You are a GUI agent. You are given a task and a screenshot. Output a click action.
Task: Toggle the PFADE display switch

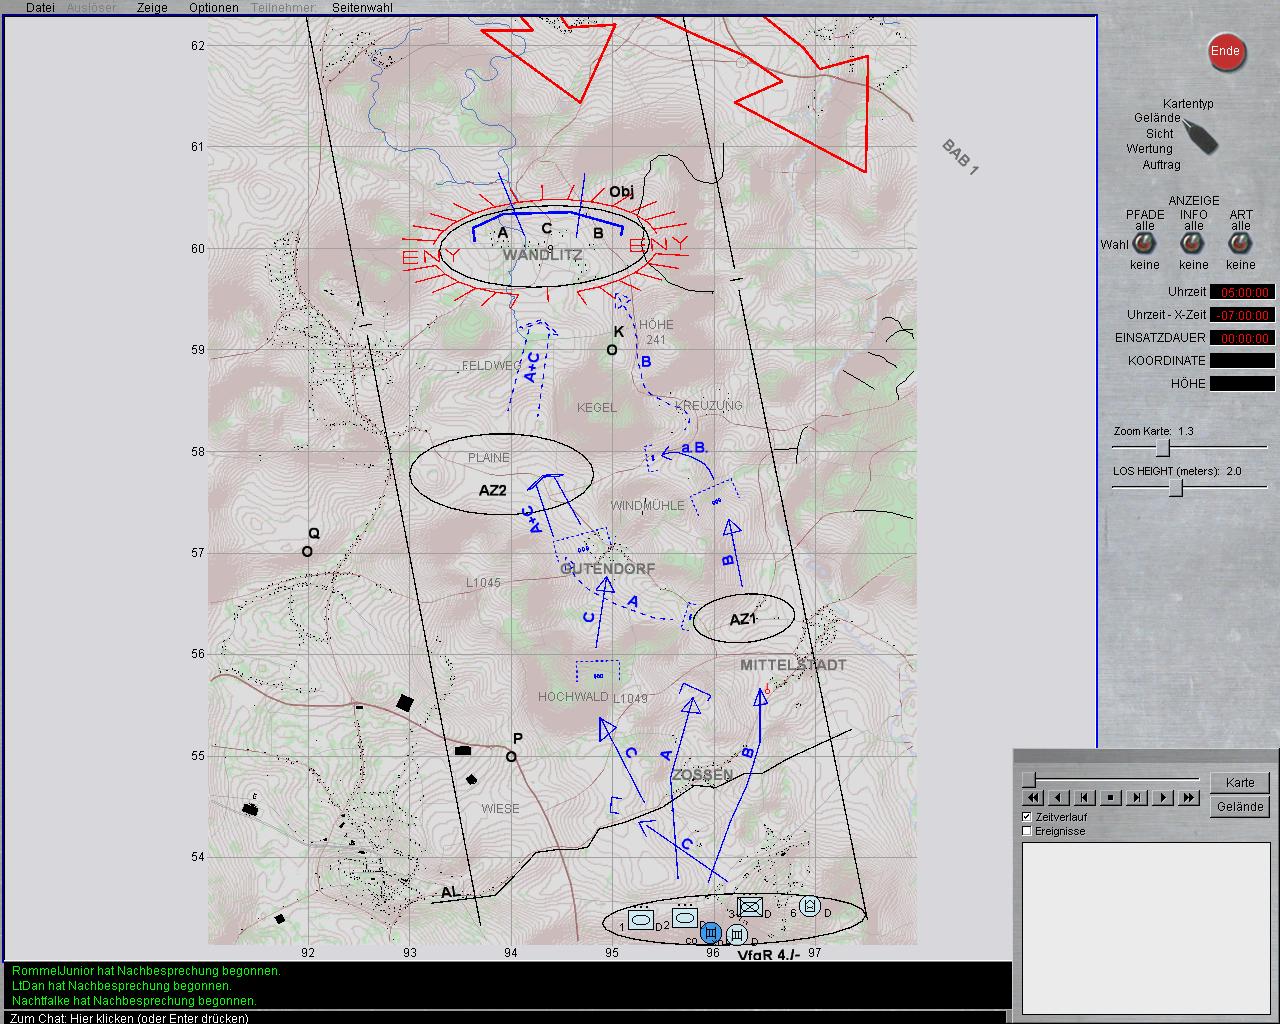[1145, 245]
